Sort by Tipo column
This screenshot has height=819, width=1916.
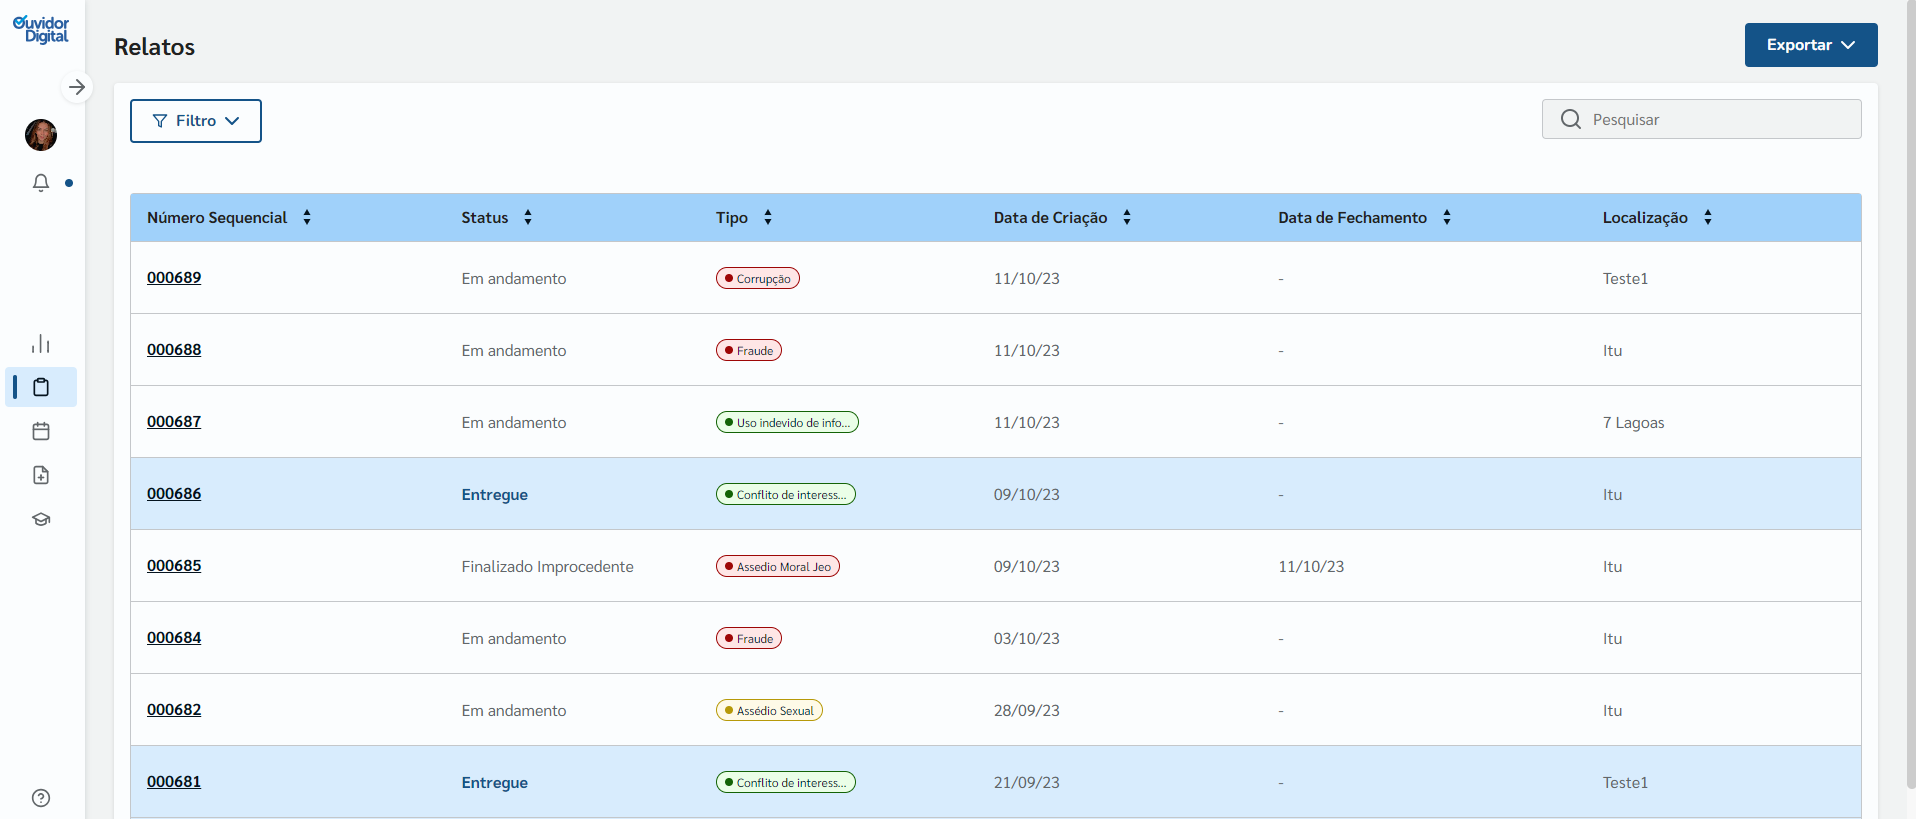768,217
